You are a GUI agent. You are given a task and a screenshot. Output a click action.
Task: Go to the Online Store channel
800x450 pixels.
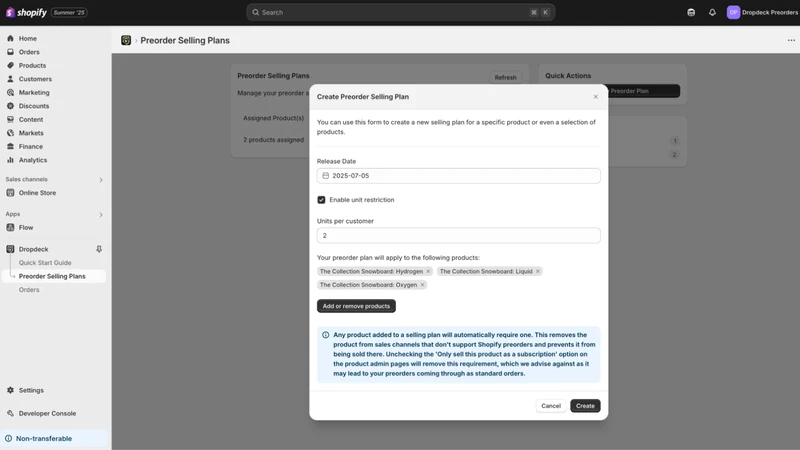37,193
